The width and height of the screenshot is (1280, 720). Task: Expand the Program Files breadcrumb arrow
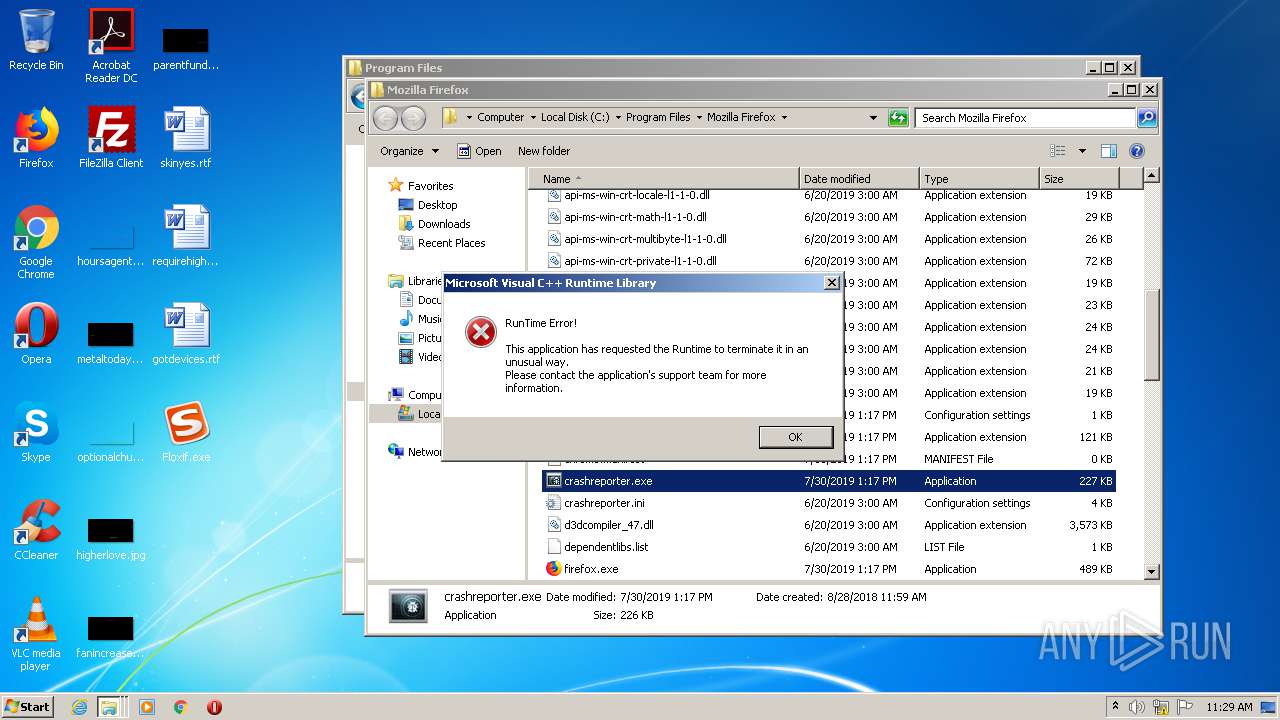tap(699, 118)
